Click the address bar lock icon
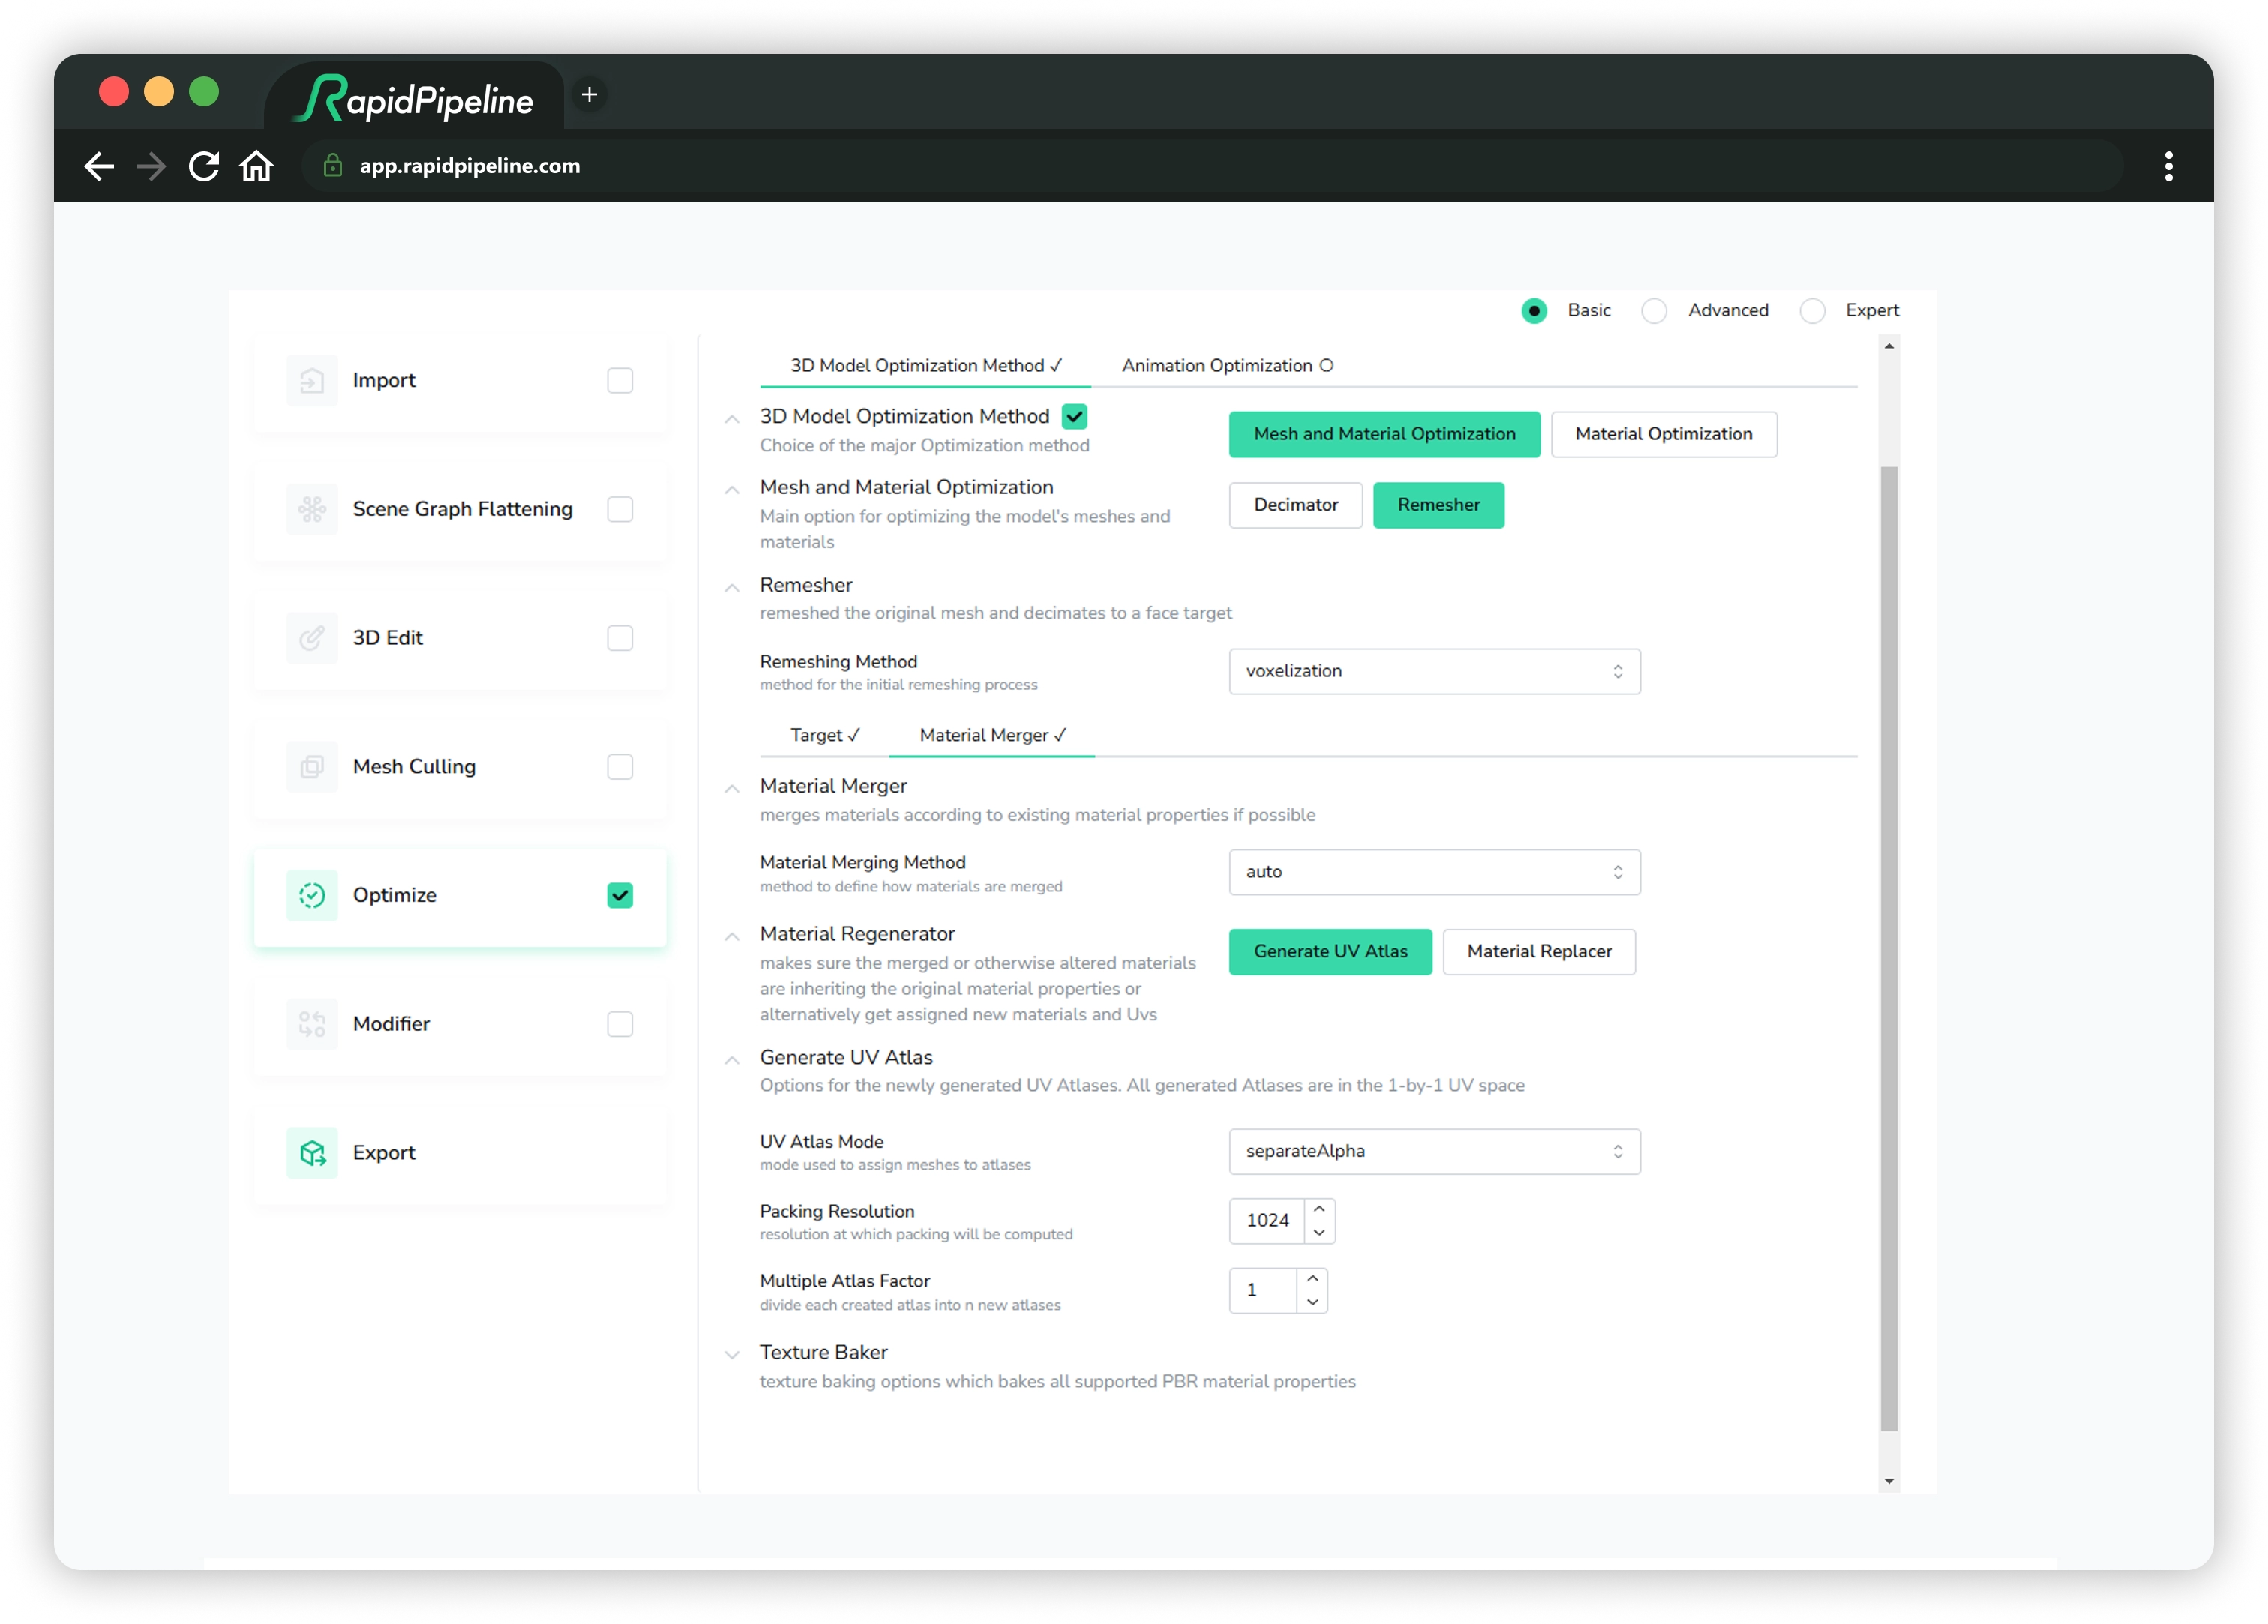This screenshot has height=1624, width=2268. [333, 166]
